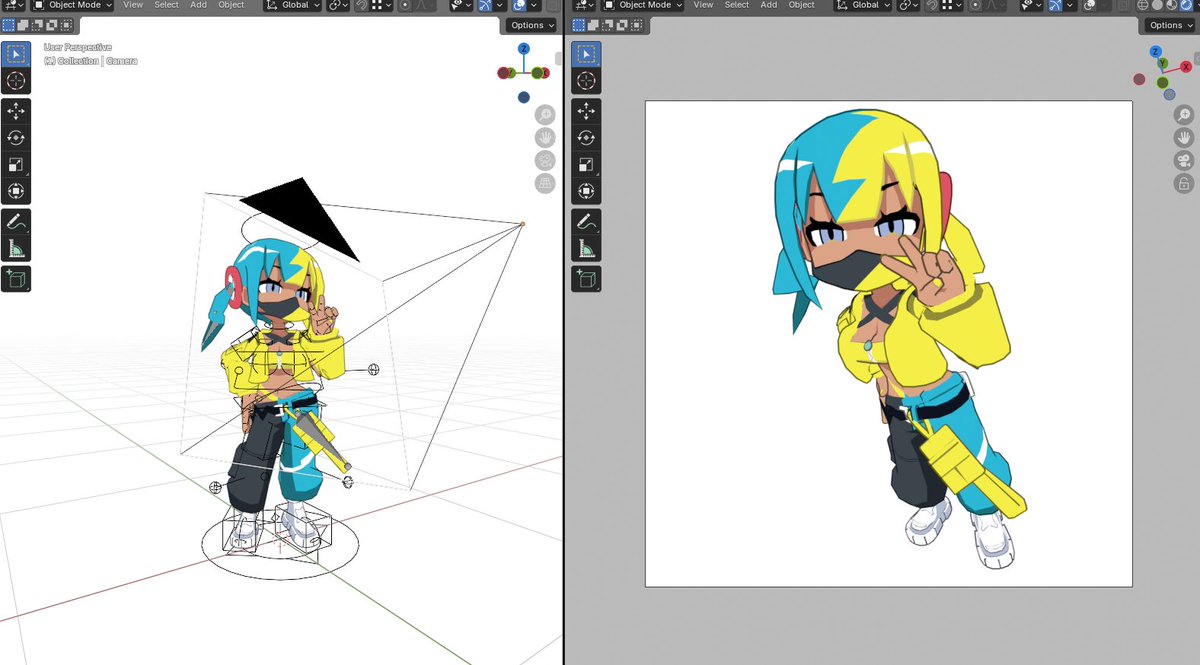This screenshot has height=665, width=1200.
Task: Select the Scale tool in right viewport toolbar
Action: pos(587,165)
